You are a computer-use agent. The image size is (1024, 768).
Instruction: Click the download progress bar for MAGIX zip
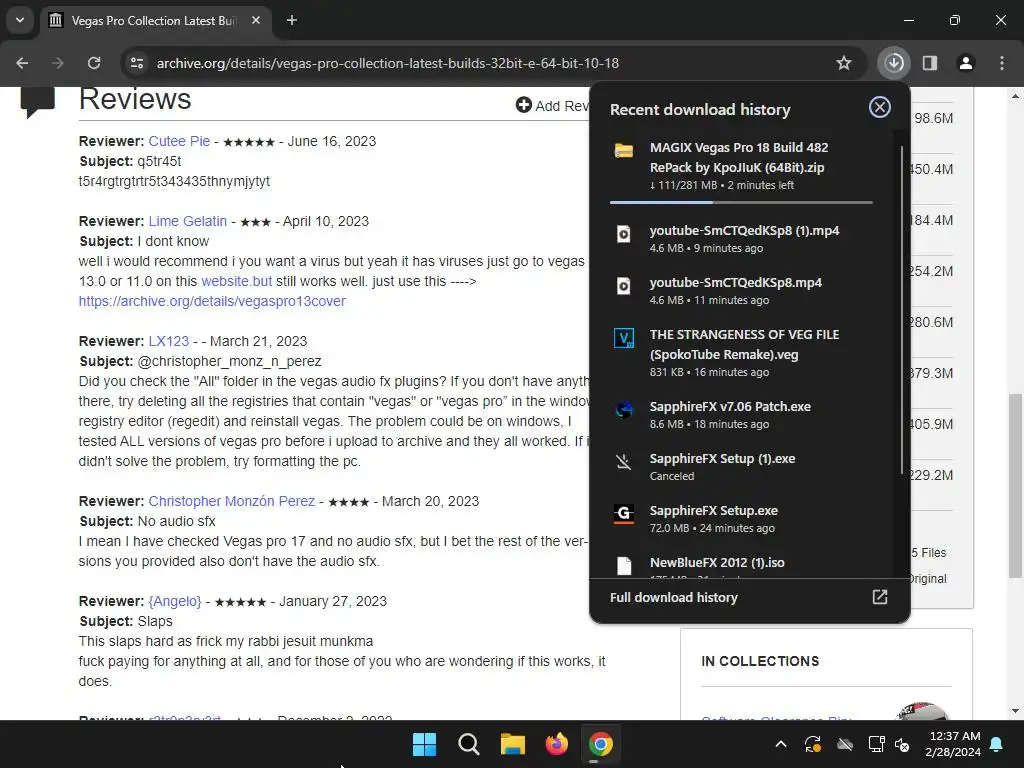[x=741, y=202]
